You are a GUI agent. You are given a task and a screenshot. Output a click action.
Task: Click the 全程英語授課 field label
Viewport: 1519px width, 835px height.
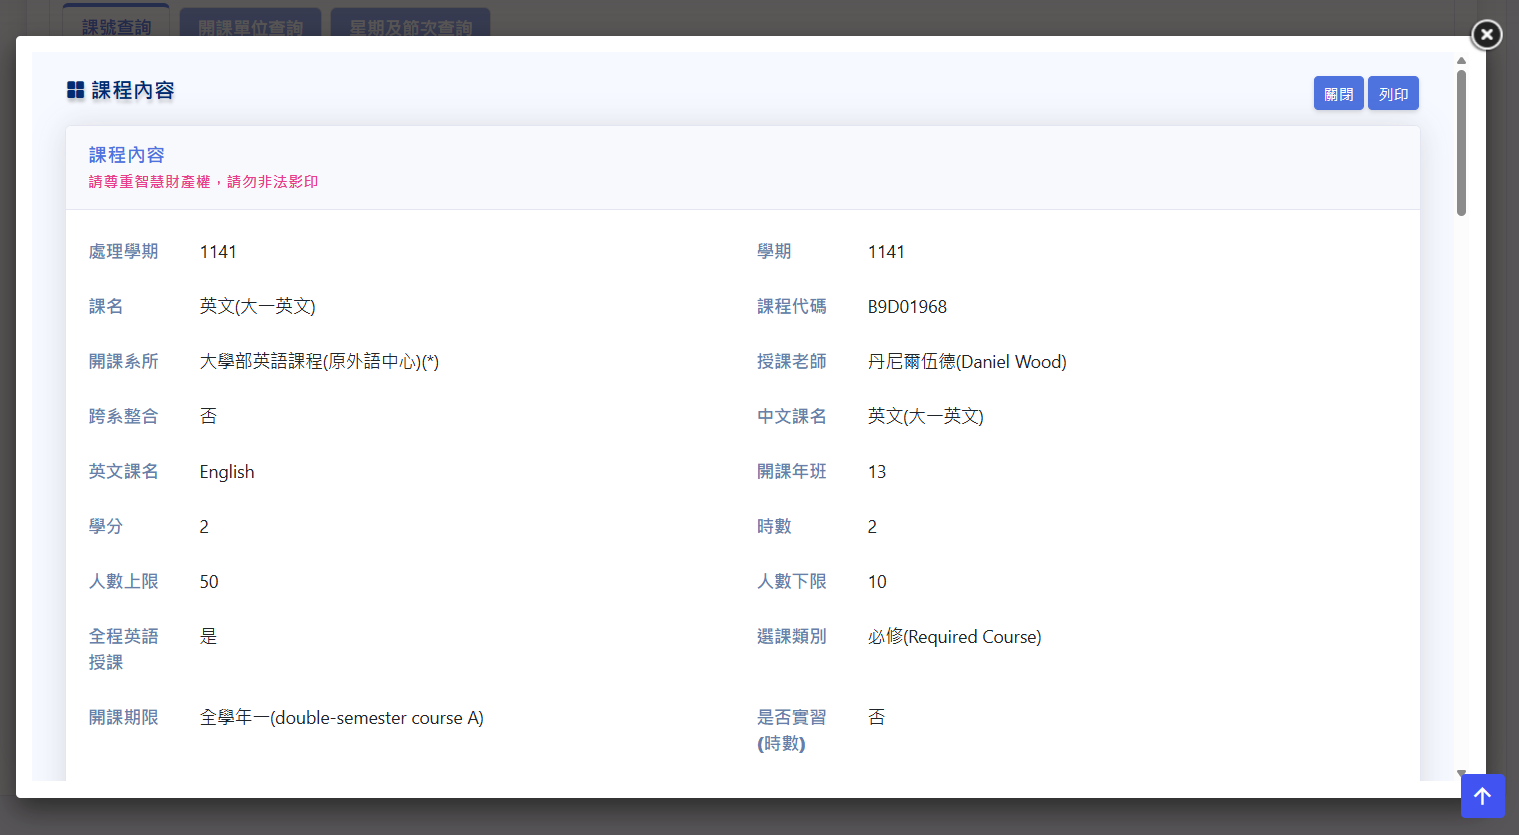tap(123, 649)
